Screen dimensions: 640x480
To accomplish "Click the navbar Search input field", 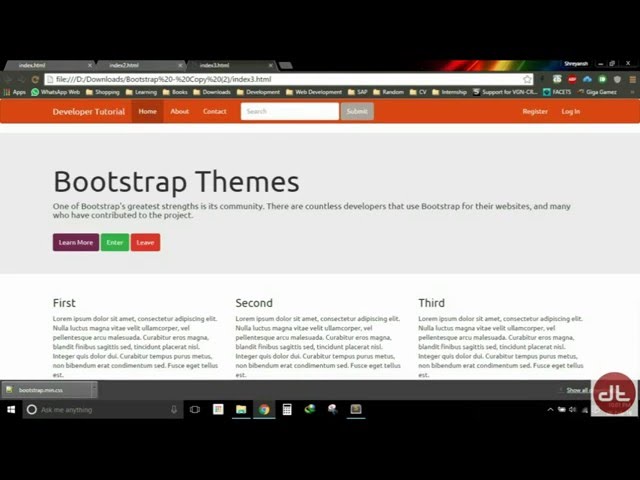I will point(290,111).
